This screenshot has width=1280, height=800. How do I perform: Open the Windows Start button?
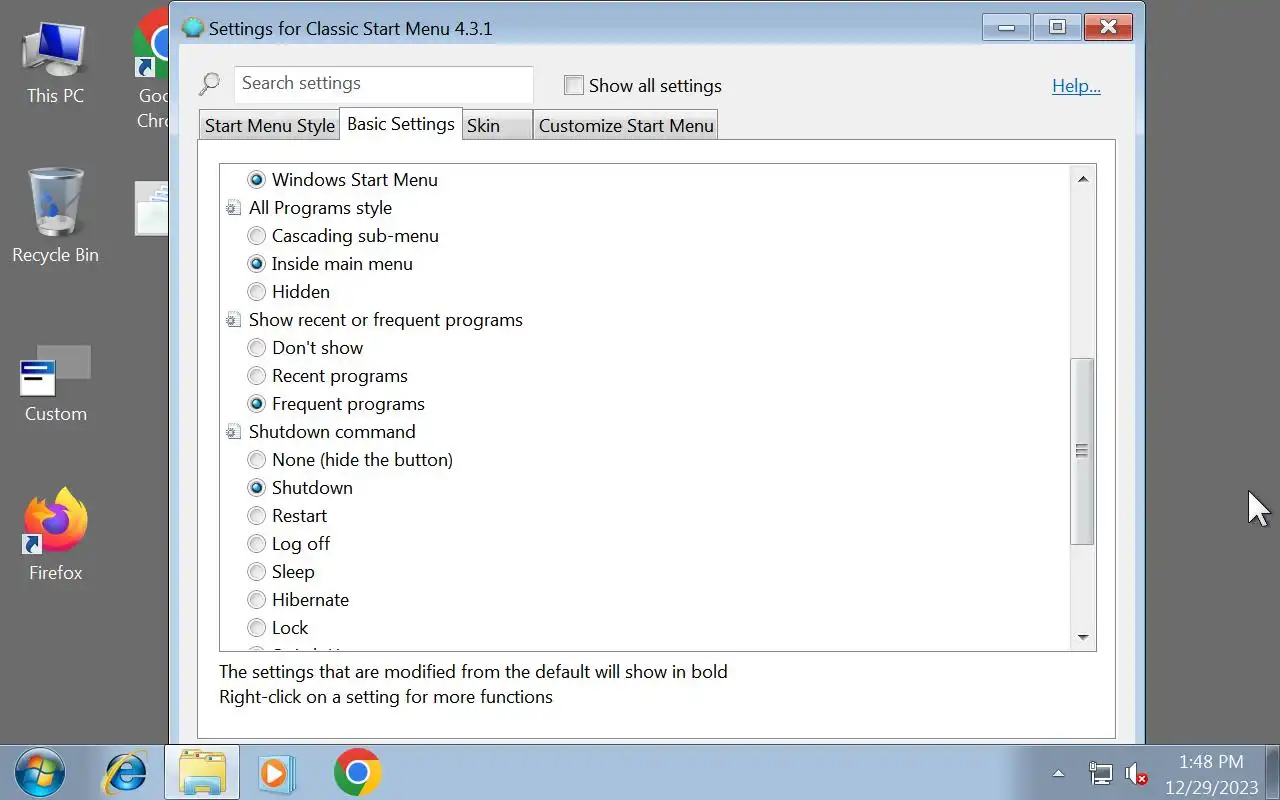pyautogui.click(x=40, y=773)
